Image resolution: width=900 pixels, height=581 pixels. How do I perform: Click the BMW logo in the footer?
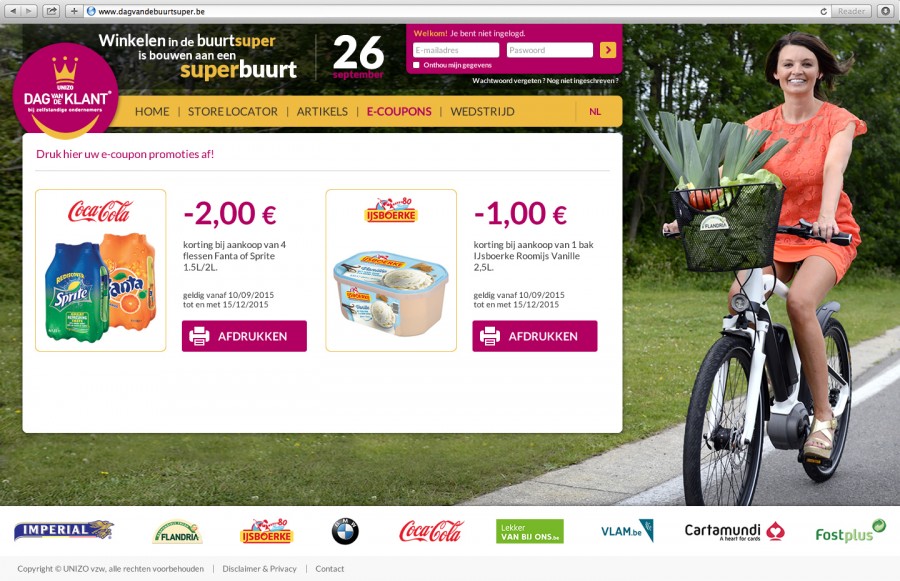coord(345,531)
